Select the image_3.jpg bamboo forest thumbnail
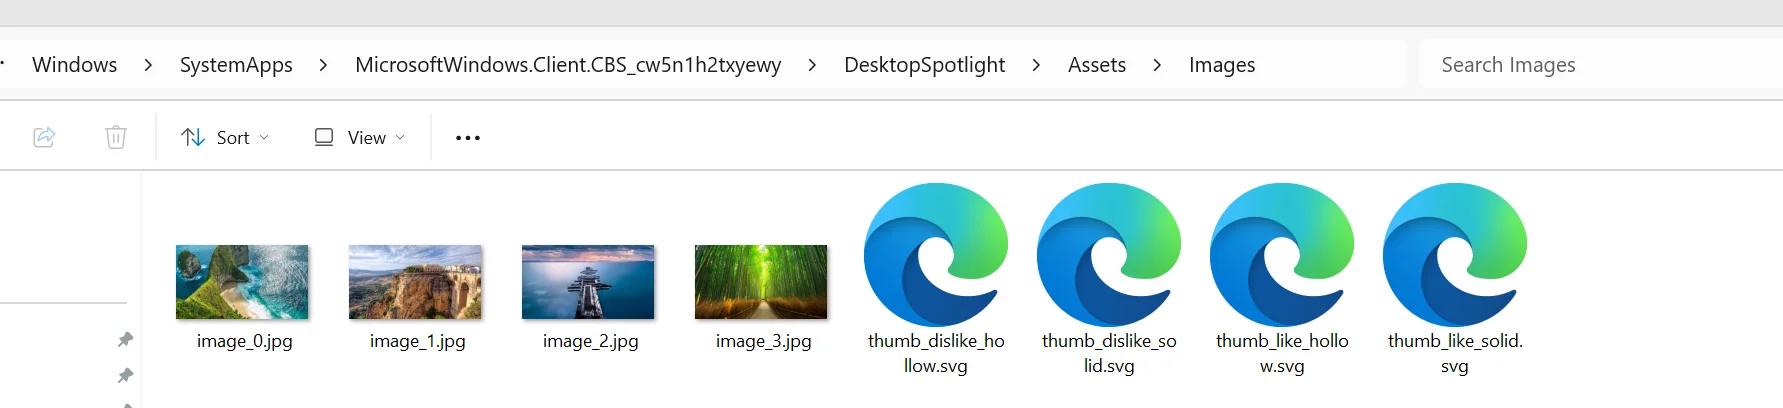1783x408 pixels. (761, 282)
